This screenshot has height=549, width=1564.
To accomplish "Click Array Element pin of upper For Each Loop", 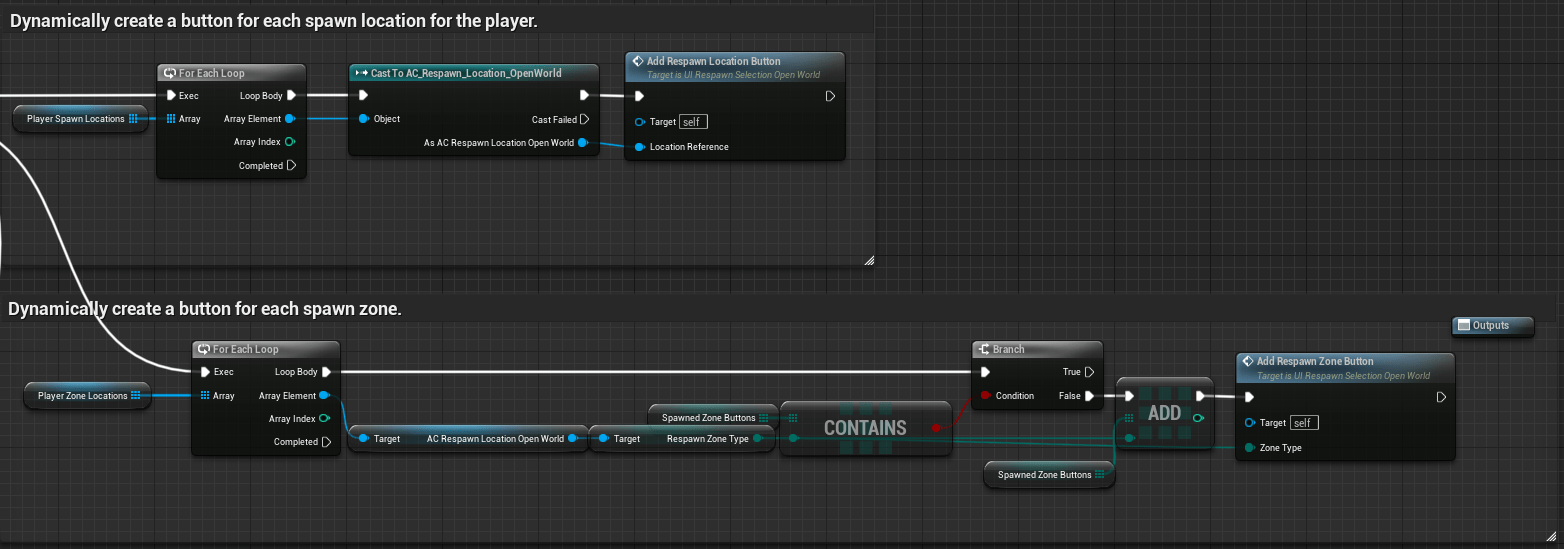I will (290, 119).
